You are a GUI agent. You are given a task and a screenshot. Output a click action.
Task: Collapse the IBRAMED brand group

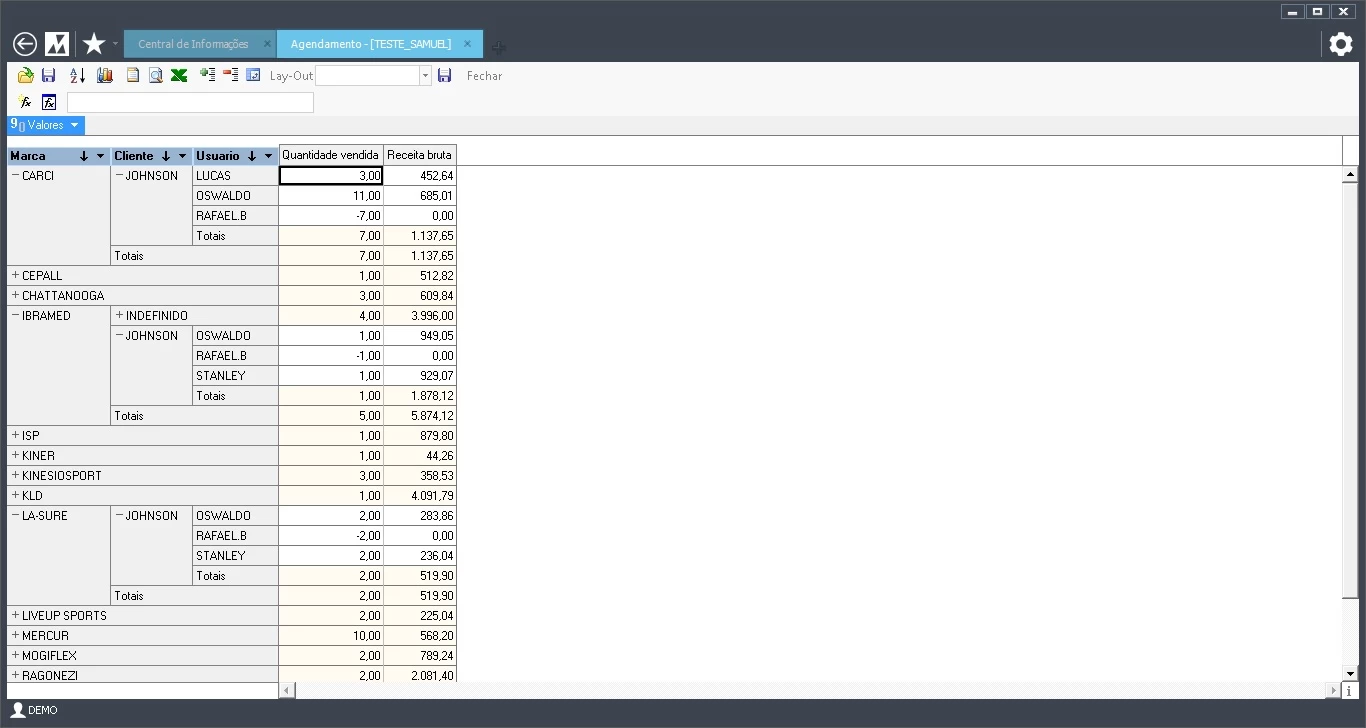(x=15, y=316)
